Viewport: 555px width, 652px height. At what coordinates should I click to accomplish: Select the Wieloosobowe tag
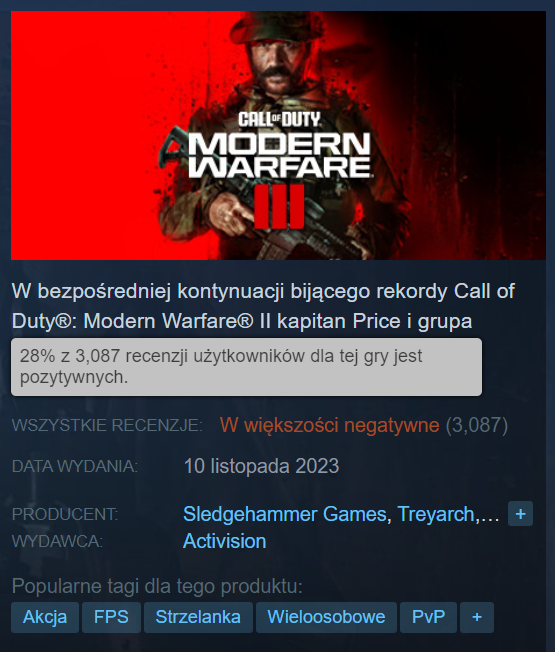(326, 617)
